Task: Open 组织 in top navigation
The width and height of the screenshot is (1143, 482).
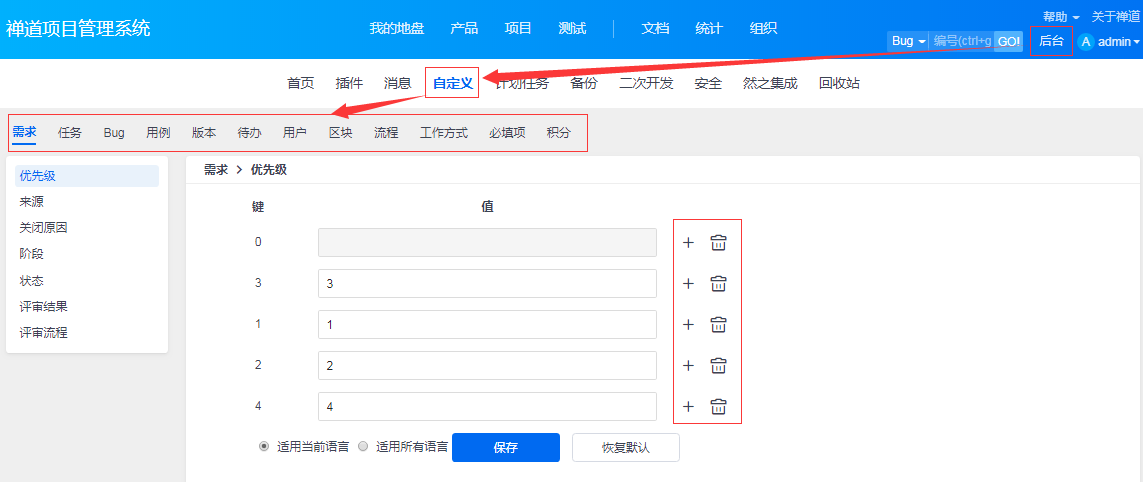Action: tap(763, 28)
